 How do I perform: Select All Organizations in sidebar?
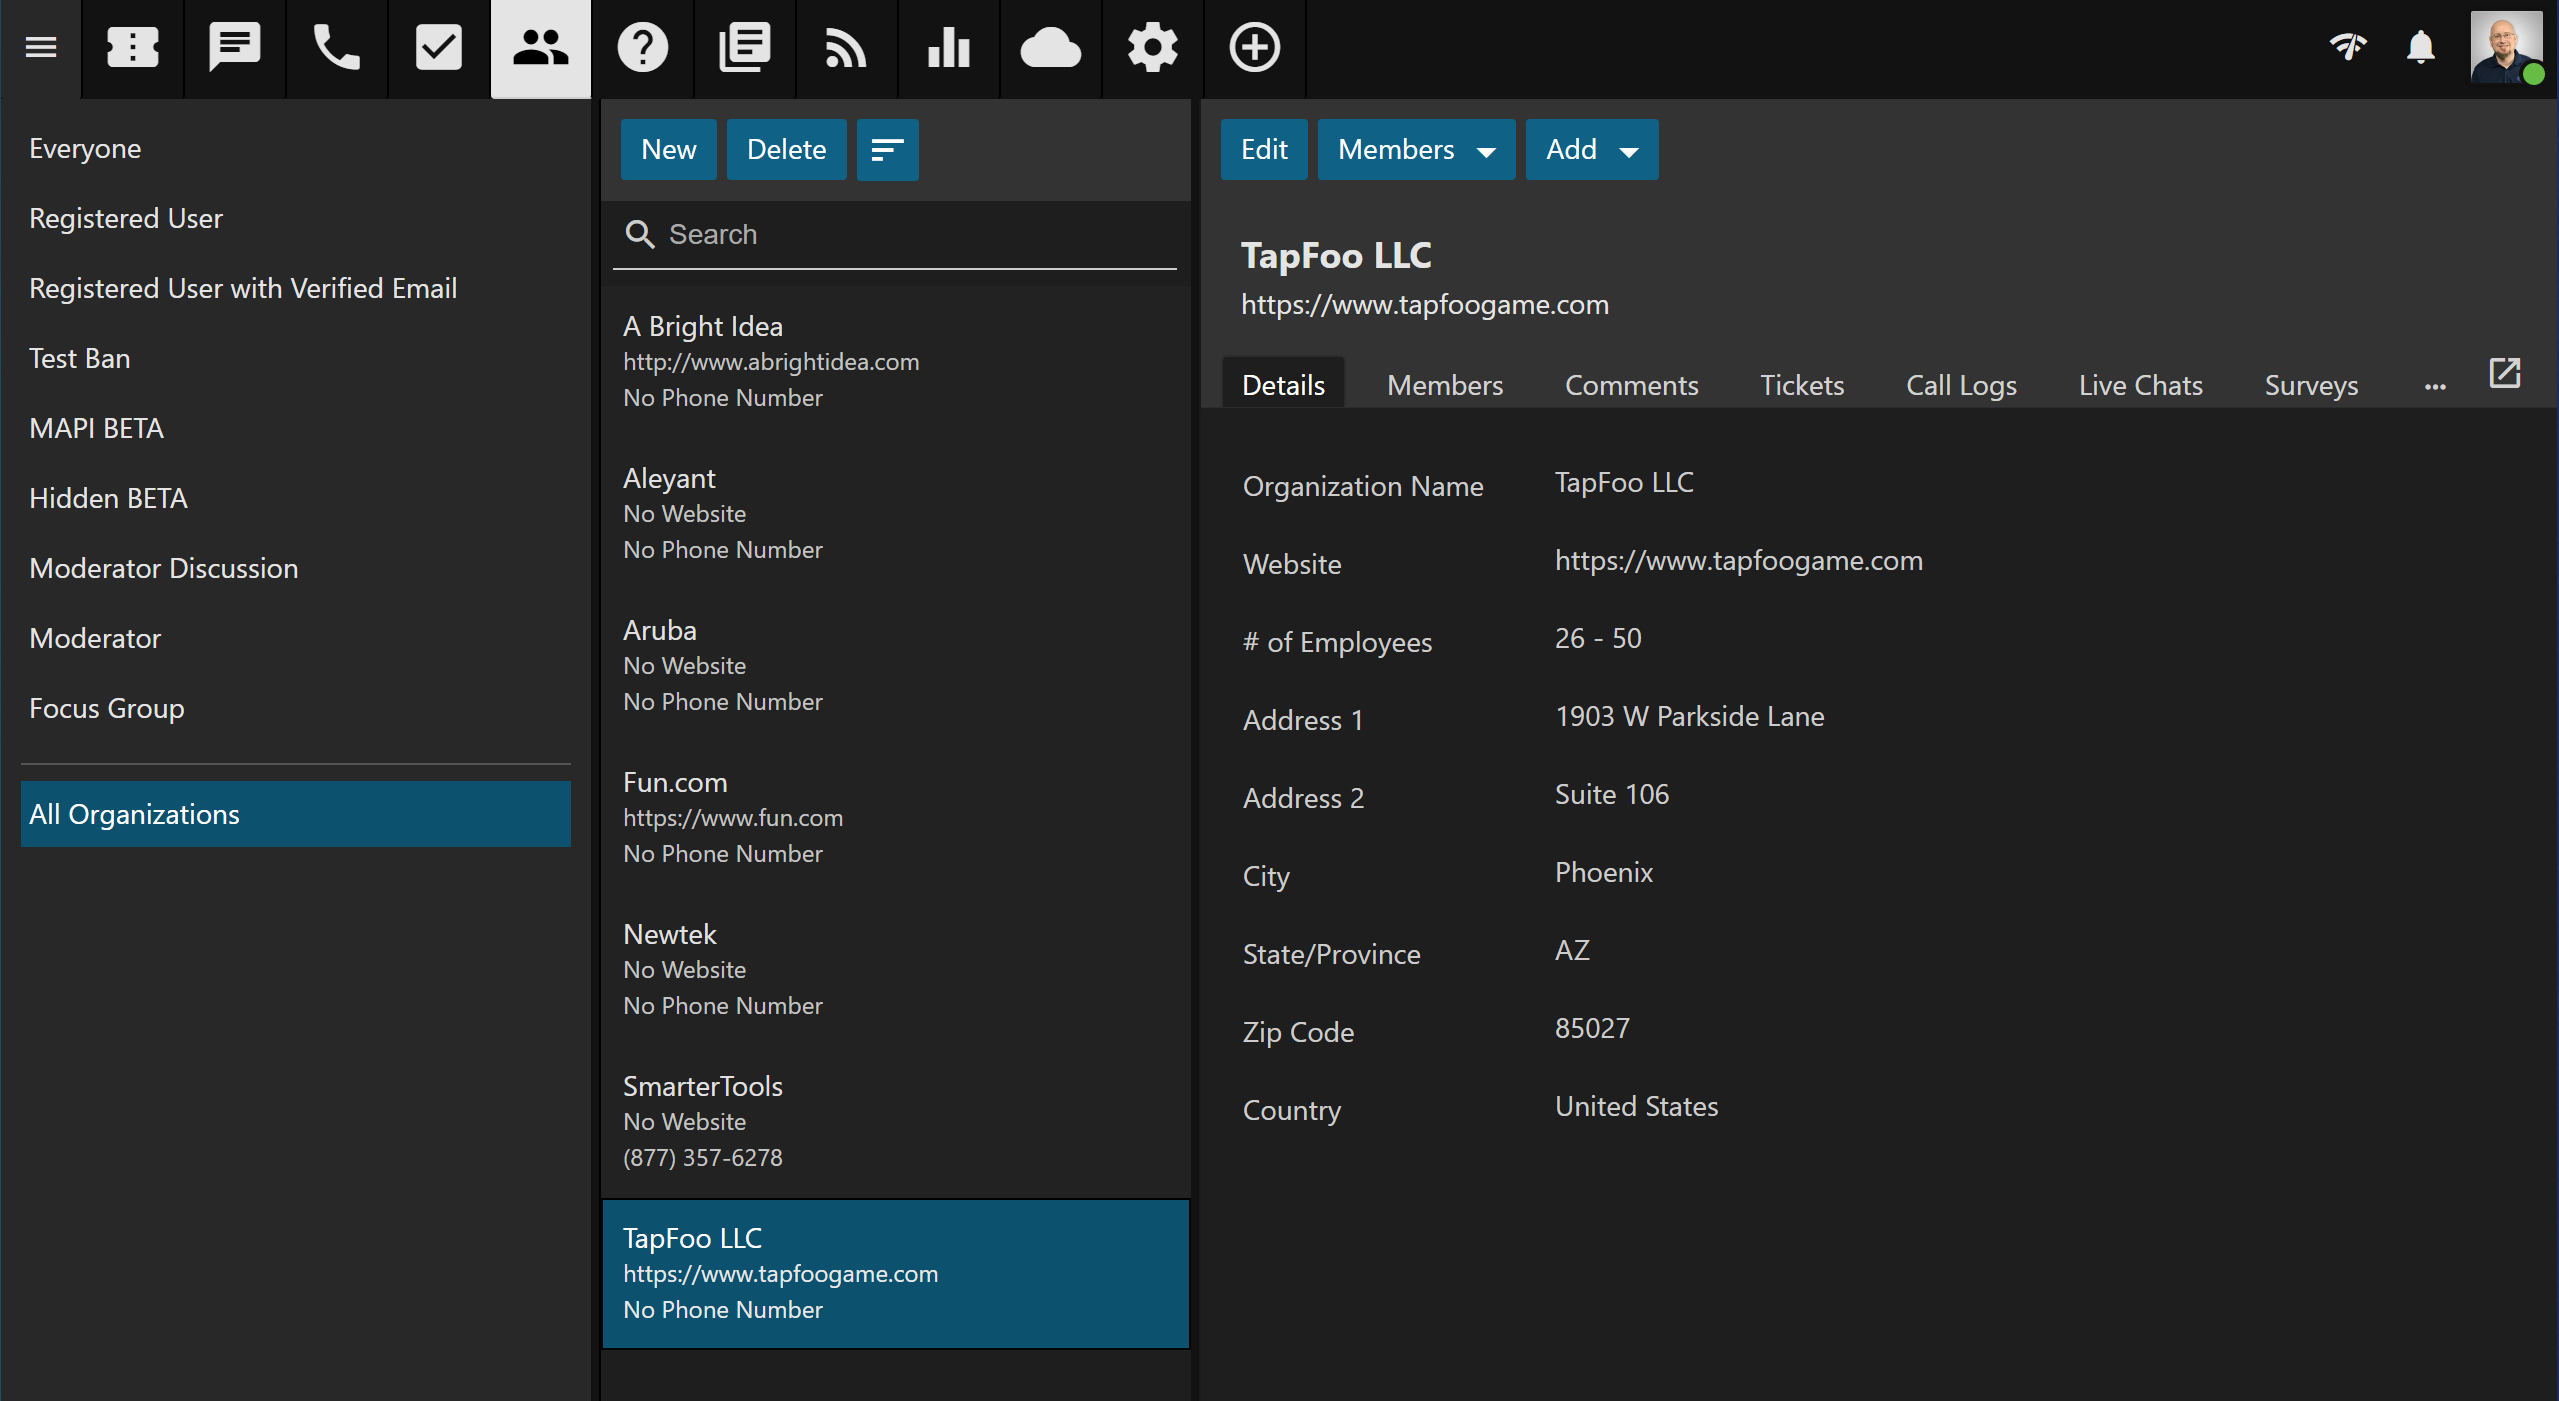tap(296, 814)
